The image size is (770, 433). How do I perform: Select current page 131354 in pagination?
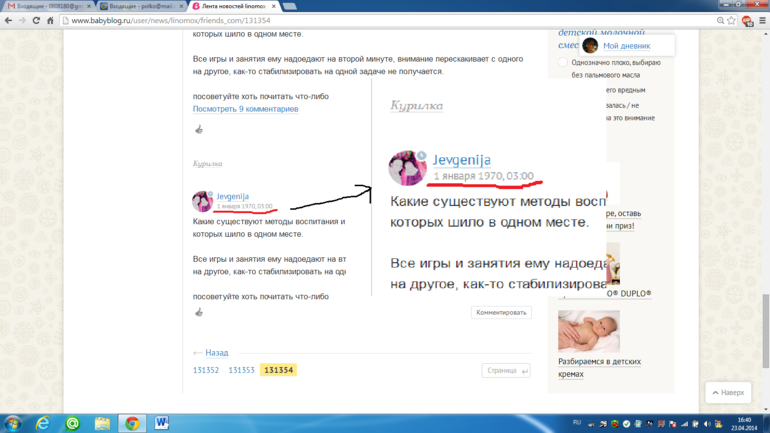click(x=278, y=370)
